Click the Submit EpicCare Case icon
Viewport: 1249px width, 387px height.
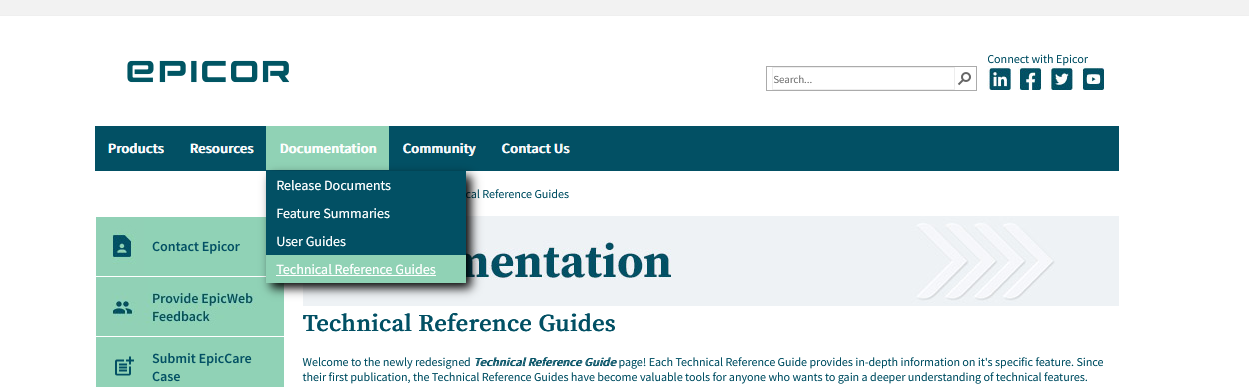(x=124, y=367)
